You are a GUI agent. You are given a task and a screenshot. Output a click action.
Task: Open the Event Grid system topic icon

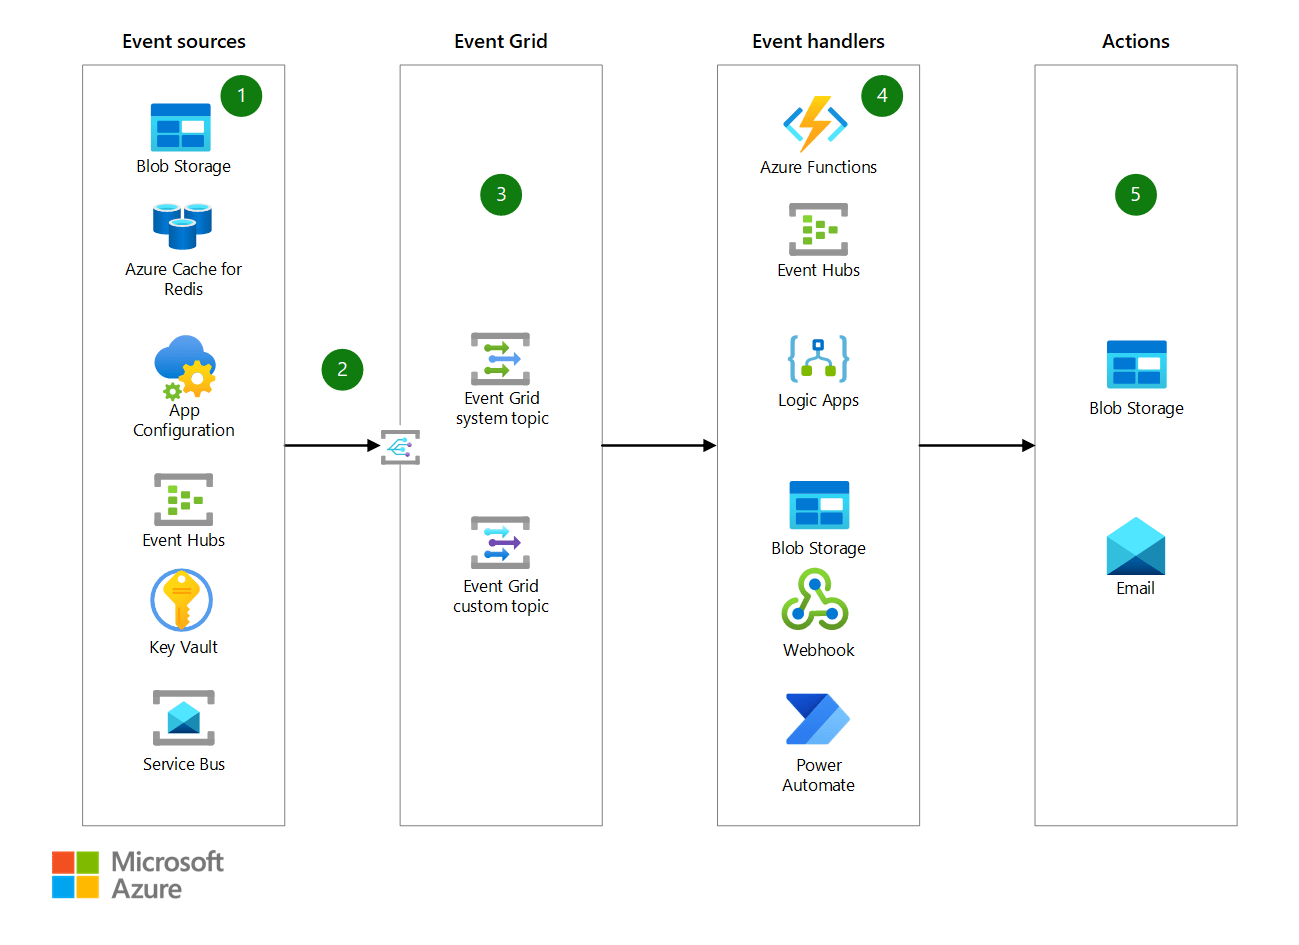pyautogui.click(x=501, y=357)
